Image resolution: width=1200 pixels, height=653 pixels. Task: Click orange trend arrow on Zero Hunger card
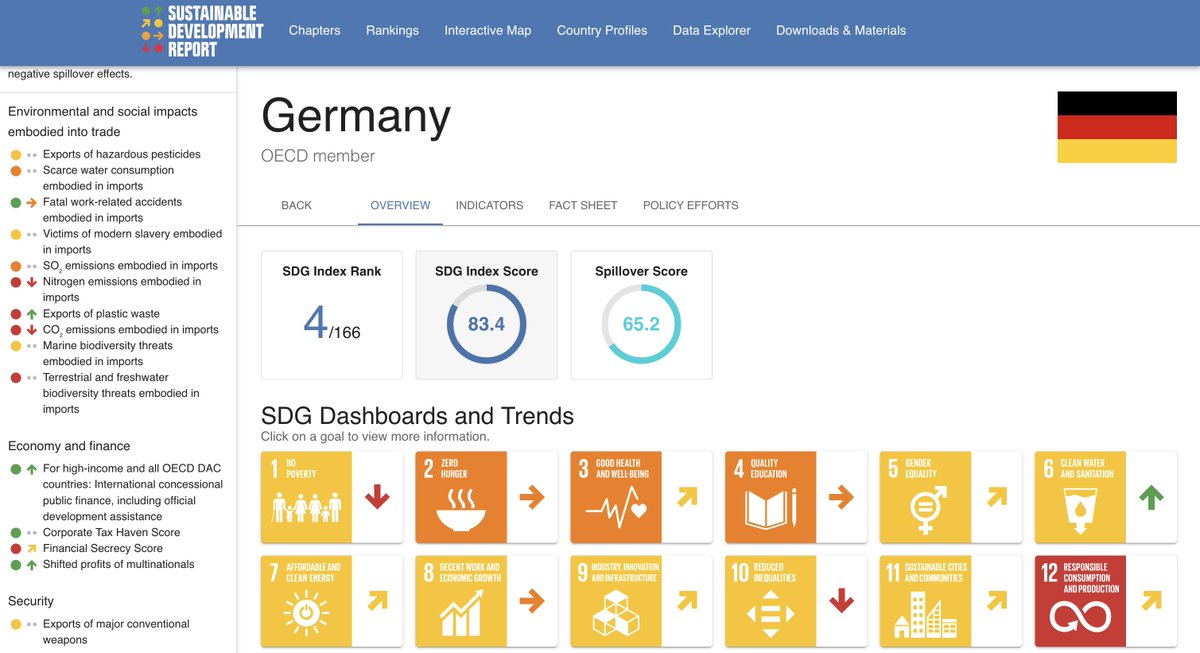[x=532, y=497]
